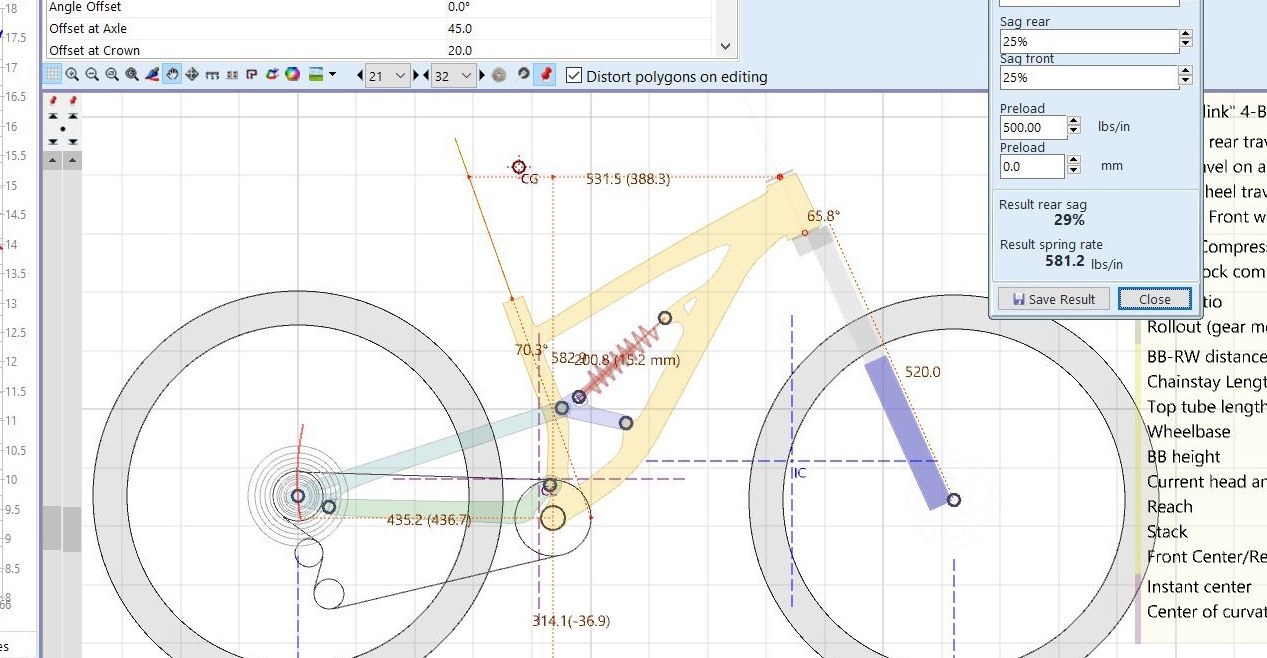This screenshot has height=658, width=1267.
Task: Click left arrow before the 21 combo box
Action: (360, 76)
